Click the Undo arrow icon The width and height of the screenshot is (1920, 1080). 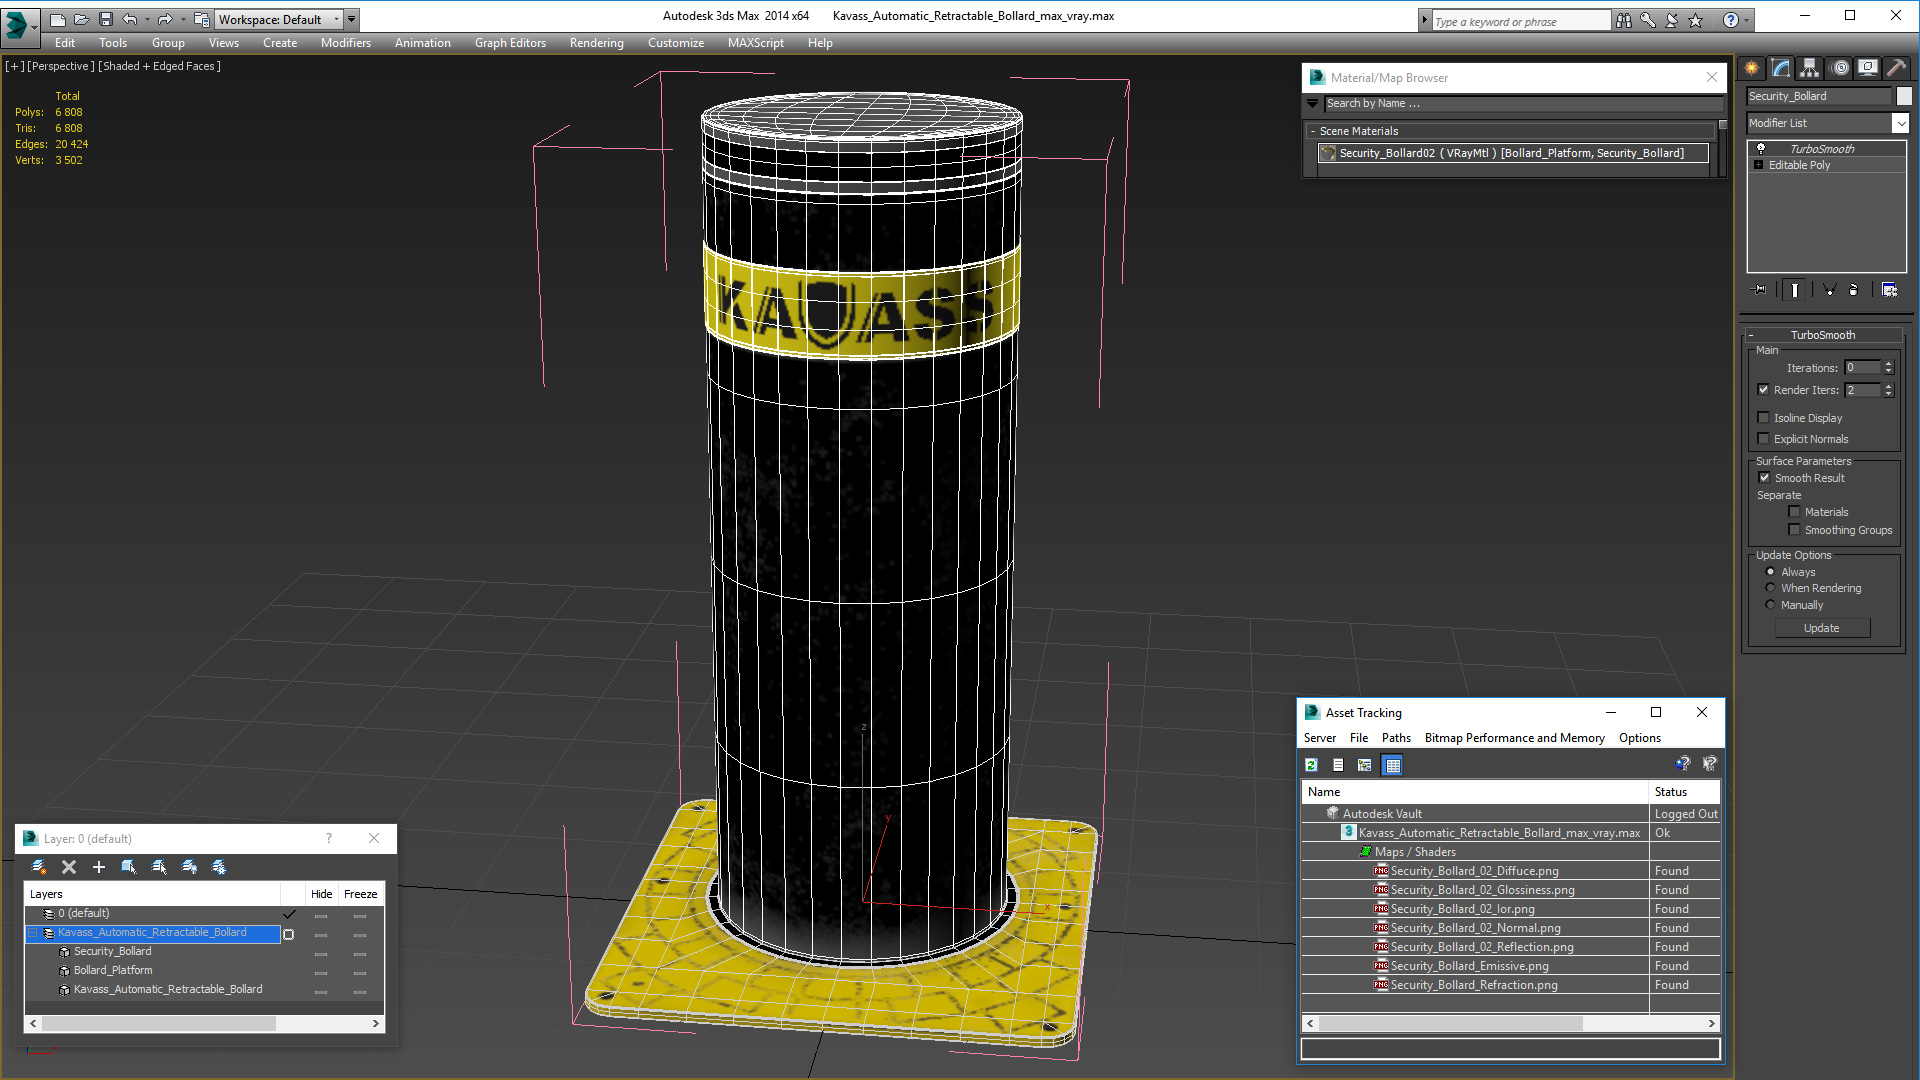pos(129,19)
